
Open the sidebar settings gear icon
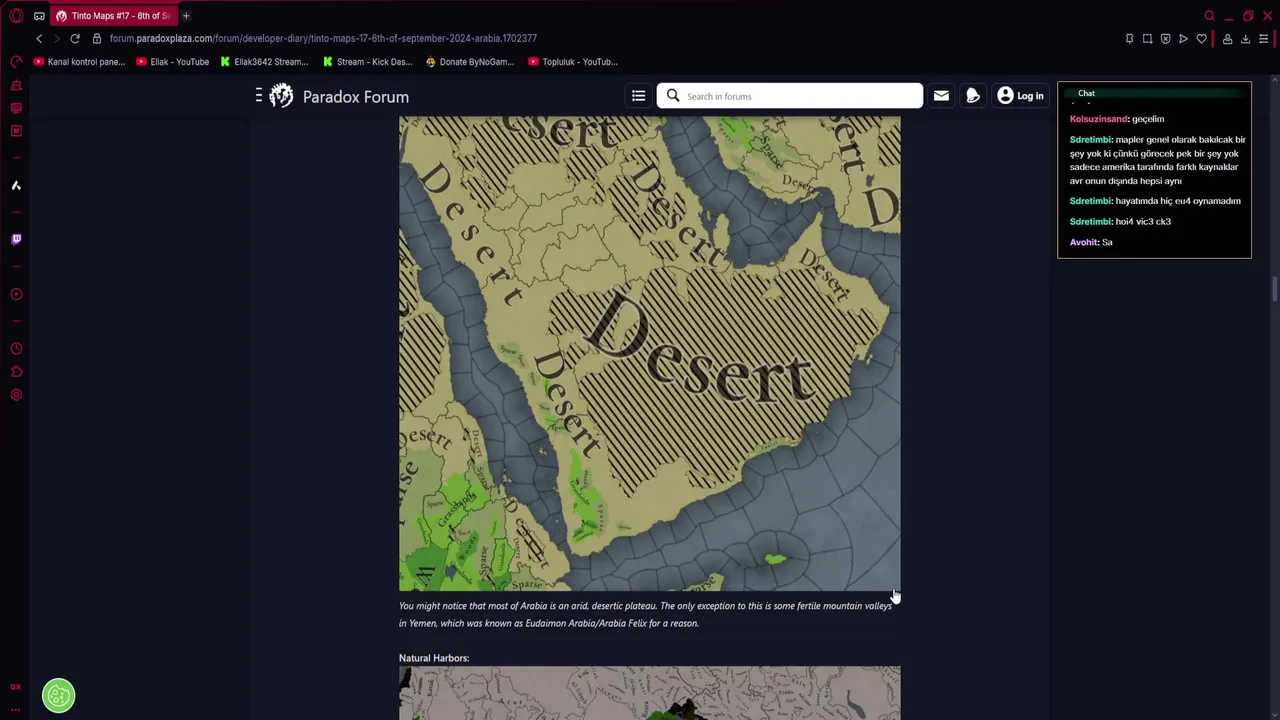tap(16, 395)
